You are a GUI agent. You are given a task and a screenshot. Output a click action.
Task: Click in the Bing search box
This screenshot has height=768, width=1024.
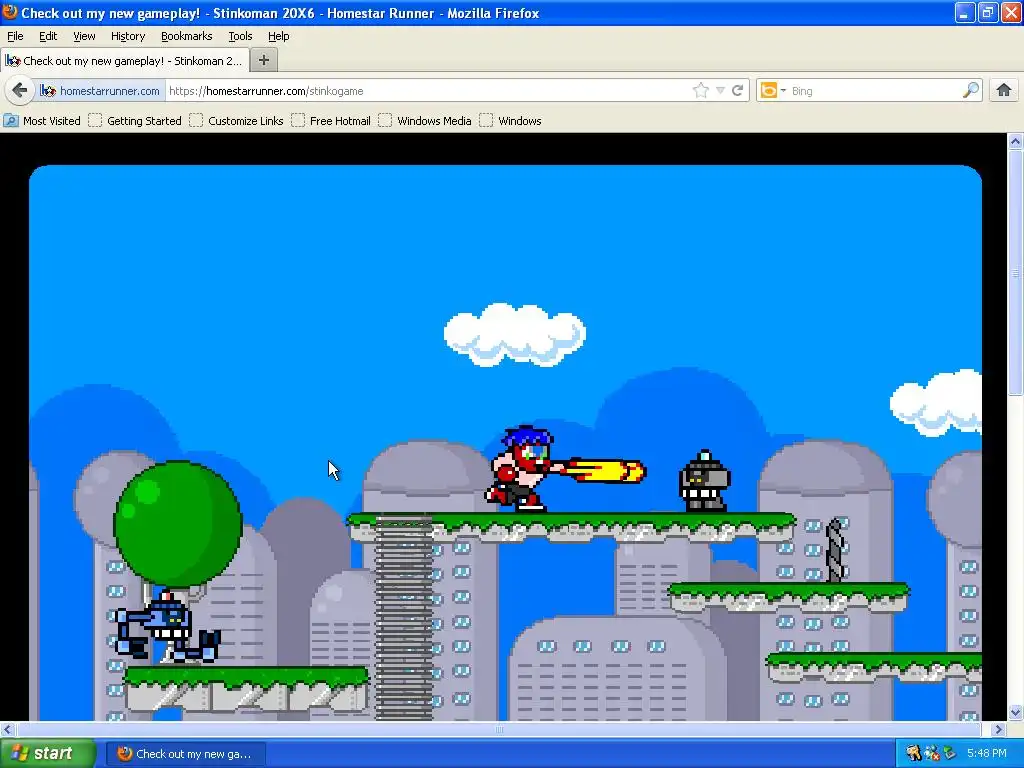pos(875,91)
